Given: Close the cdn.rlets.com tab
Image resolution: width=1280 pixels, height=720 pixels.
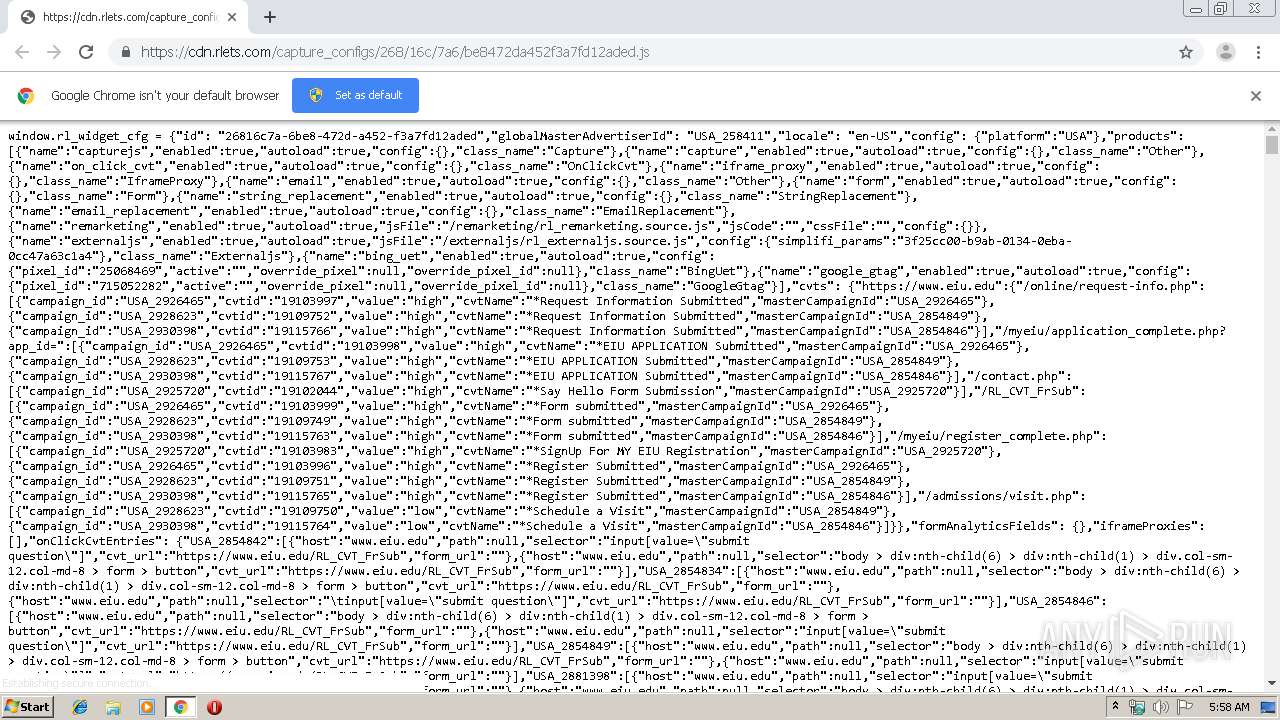Looking at the screenshot, I should click(232, 17).
